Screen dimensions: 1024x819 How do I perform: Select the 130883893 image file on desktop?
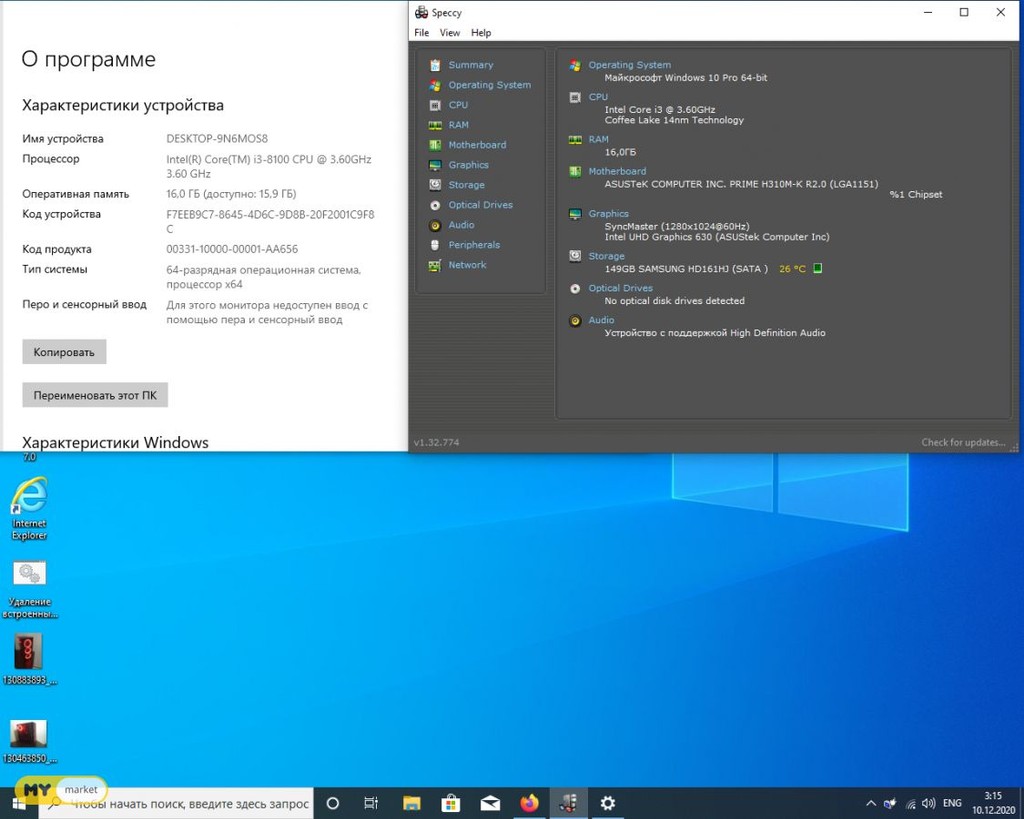point(29,660)
